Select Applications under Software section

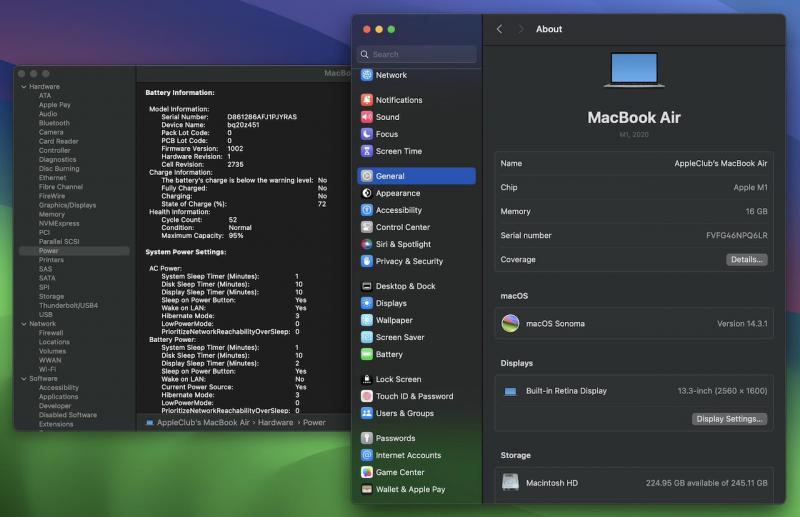(x=59, y=397)
